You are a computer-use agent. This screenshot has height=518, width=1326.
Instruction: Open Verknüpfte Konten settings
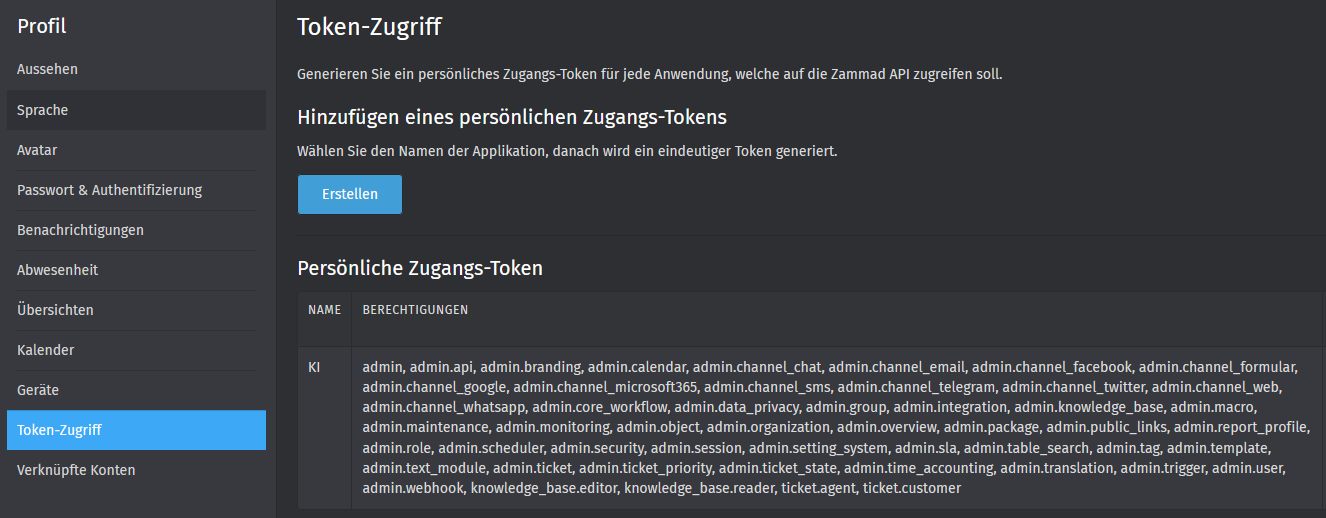(x=76, y=470)
